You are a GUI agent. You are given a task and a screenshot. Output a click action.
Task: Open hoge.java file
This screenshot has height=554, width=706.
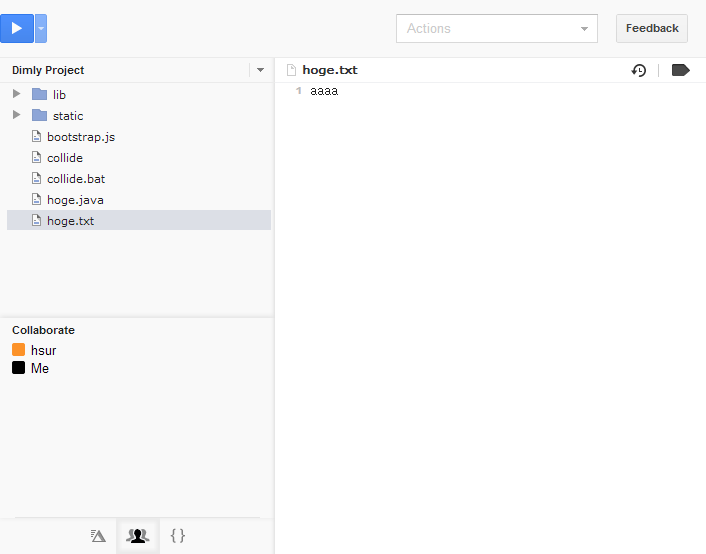74,200
